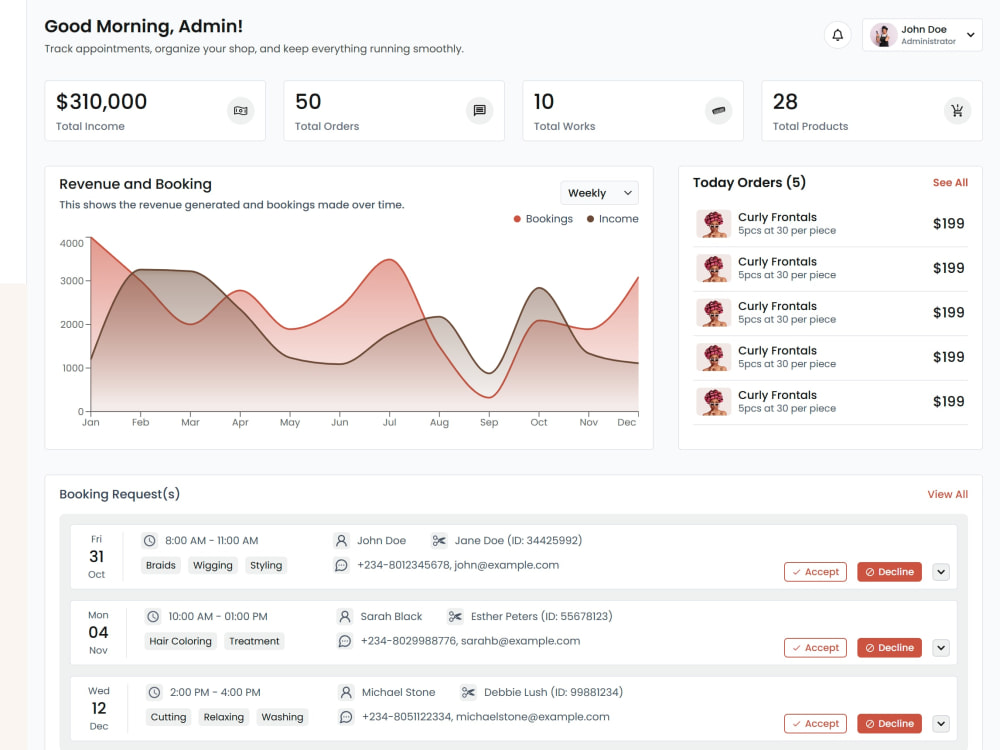Accept the Michael Stone booking request
This screenshot has width=1000, height=750.
pyautogui.click(x=815, y=724)
